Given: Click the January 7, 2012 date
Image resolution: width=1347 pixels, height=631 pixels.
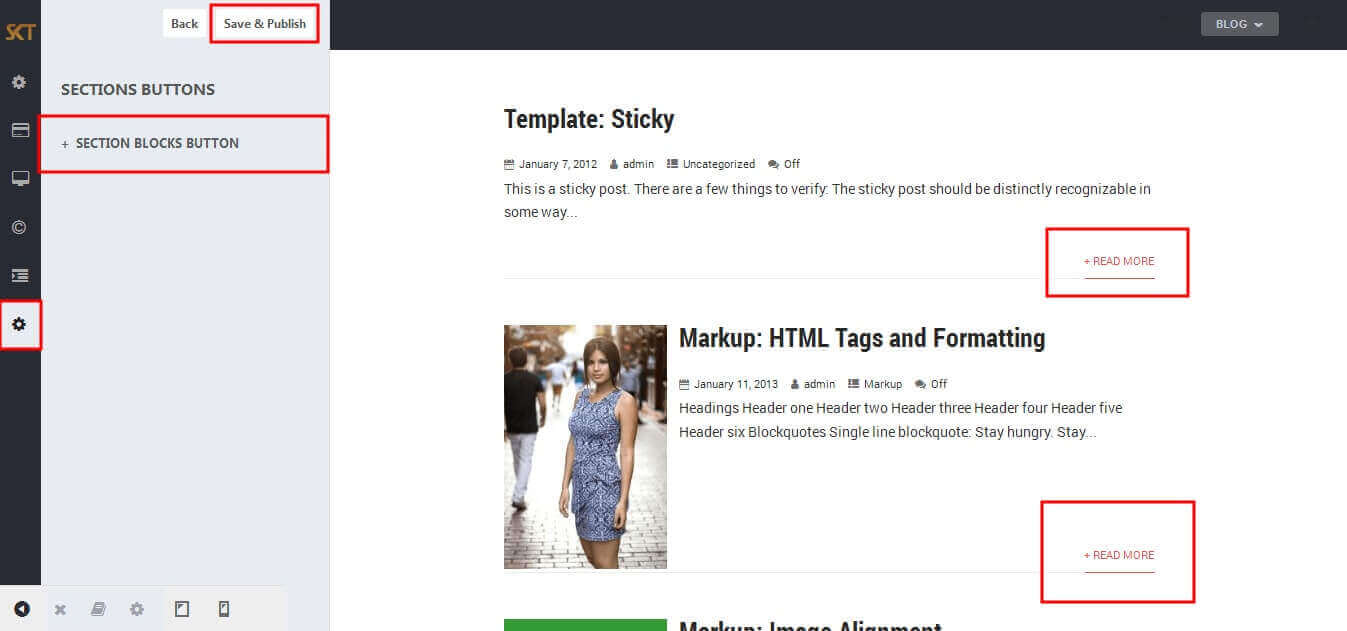Looking at the screenshot, I should pos(558,164).
